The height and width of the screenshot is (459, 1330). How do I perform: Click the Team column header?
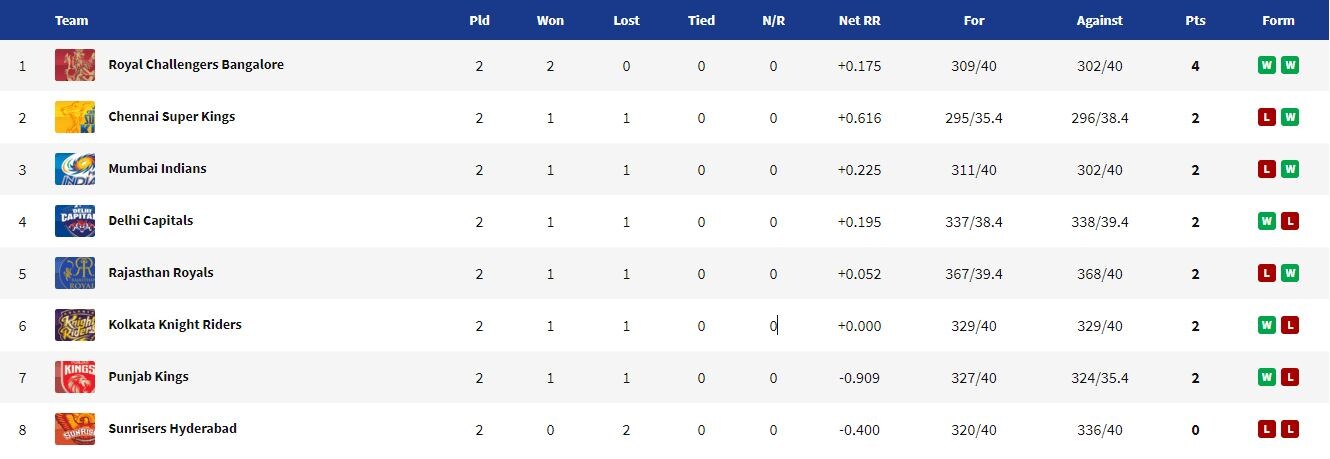point(71,21)
